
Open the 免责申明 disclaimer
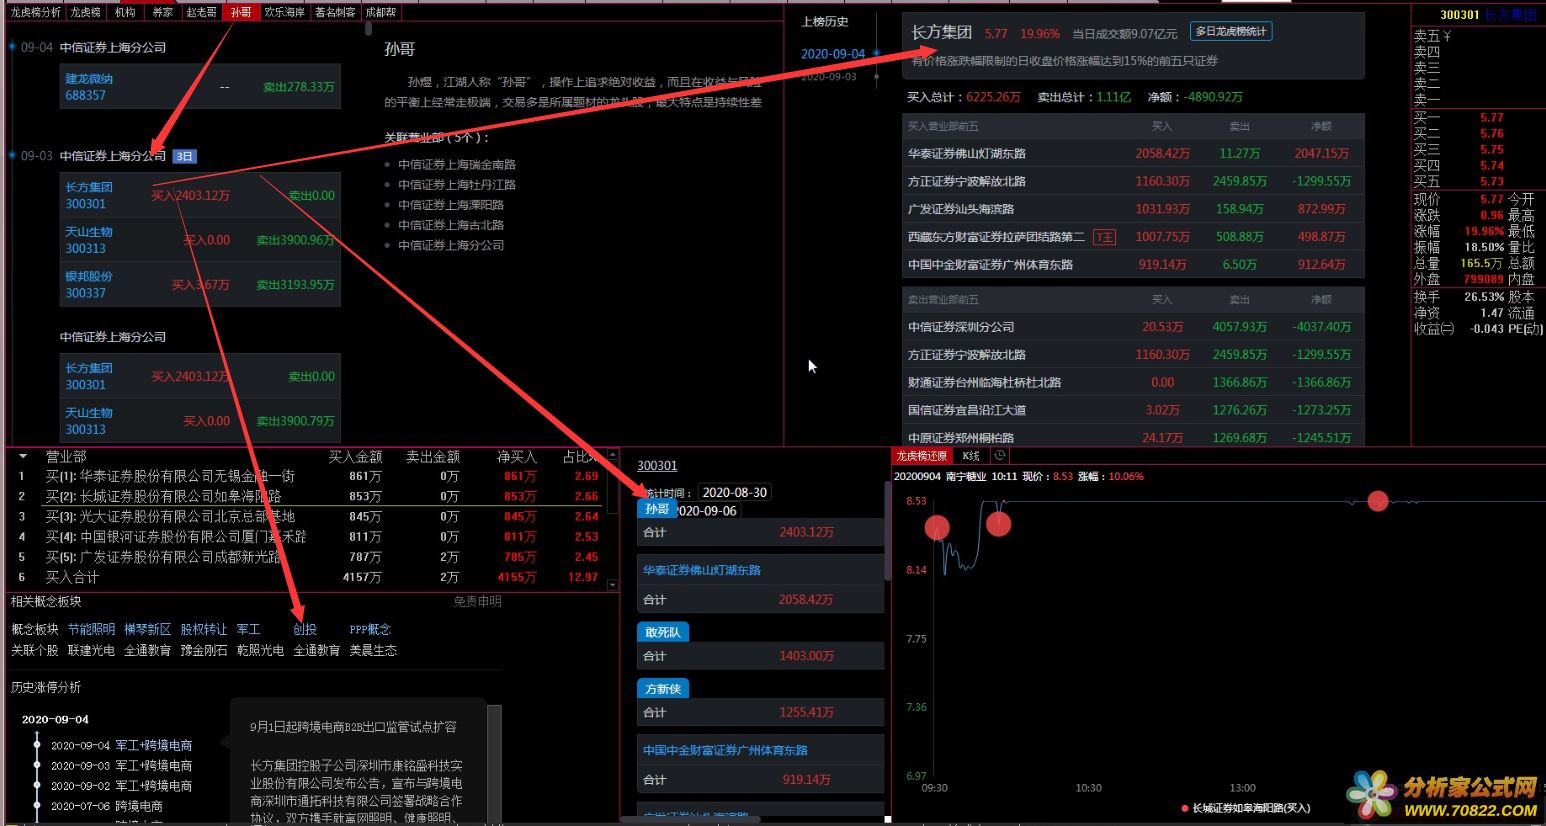click(x=477, y=601)
